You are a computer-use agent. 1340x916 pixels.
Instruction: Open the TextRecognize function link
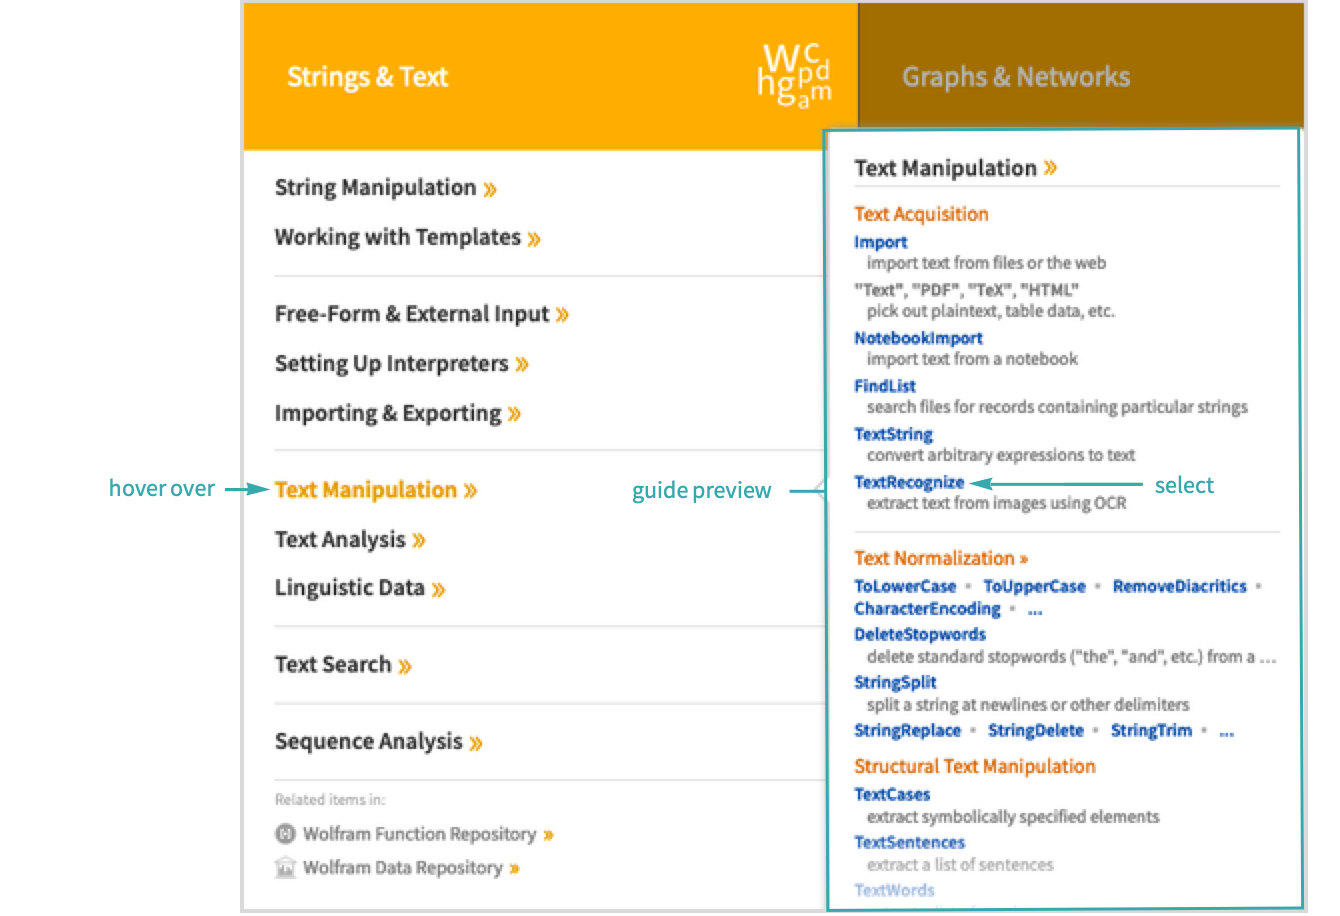point(909,482)
